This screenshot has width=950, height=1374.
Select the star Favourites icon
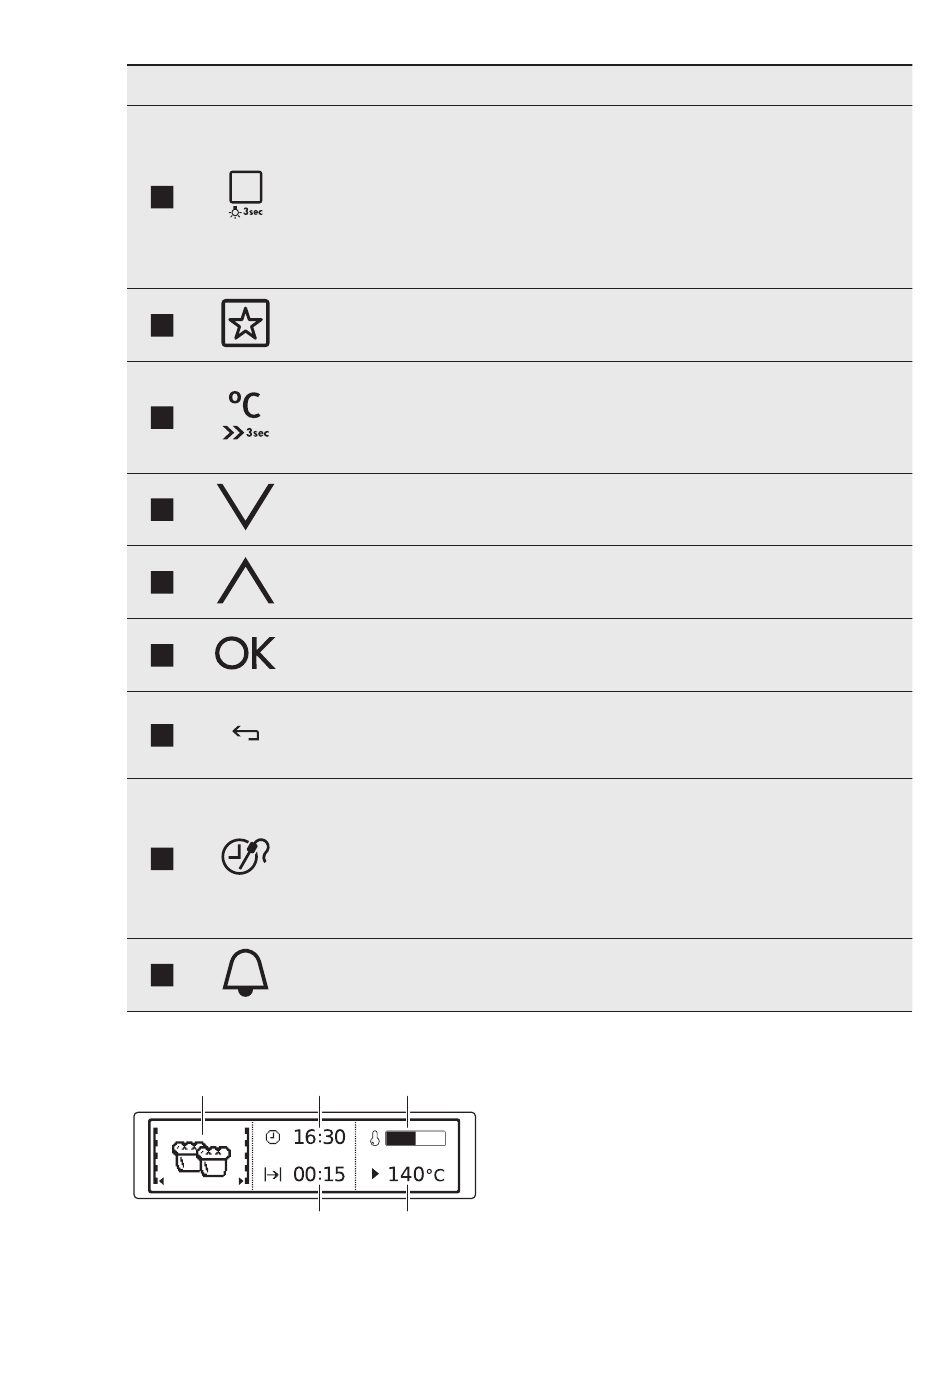(246, 324)
